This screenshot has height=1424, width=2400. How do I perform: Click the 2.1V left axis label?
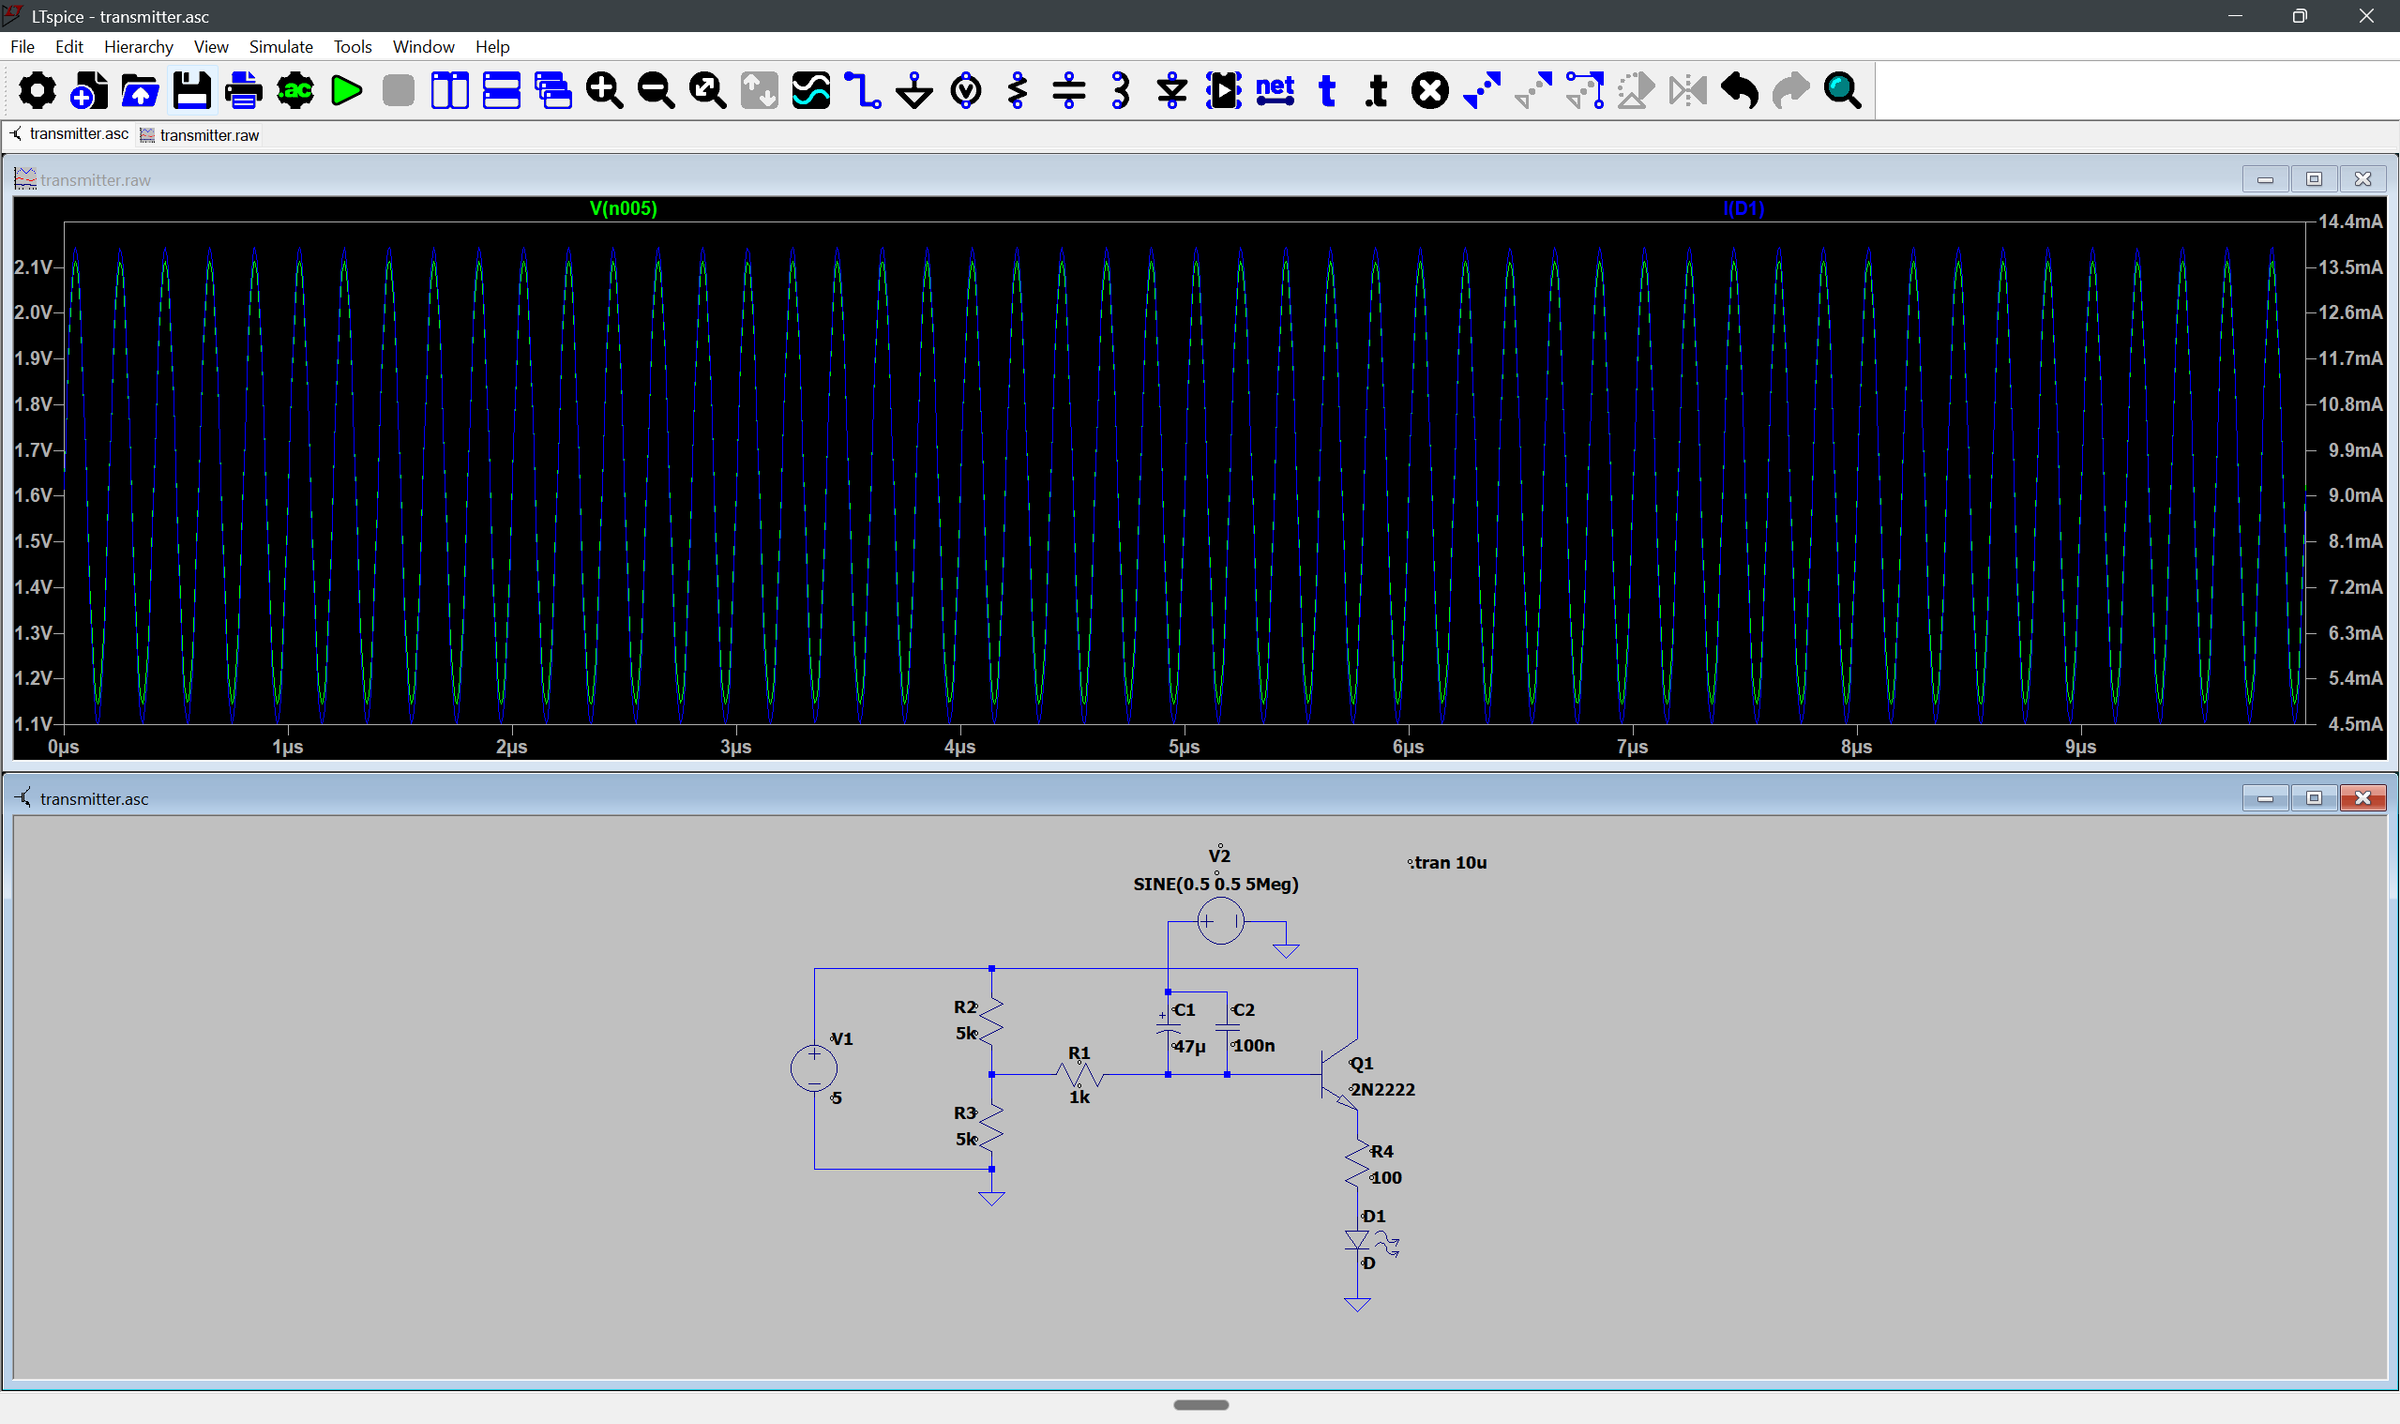(32, 267)
